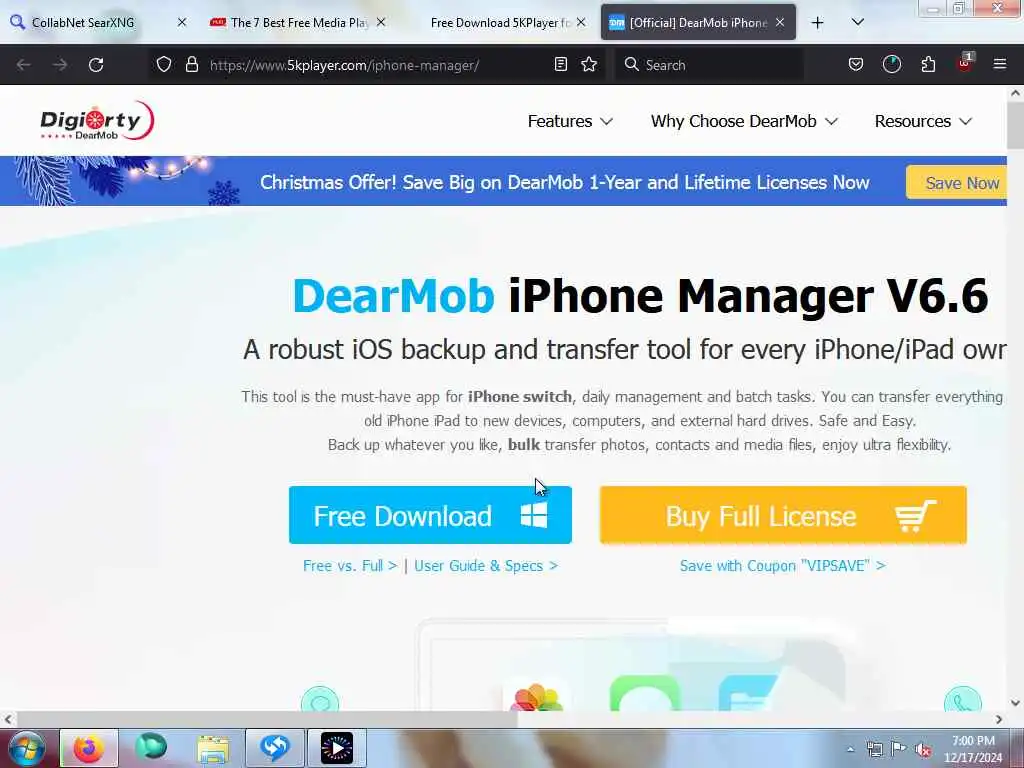Image resolution: width=1024 pixels, height=768 pixels.
Task: Close the DearMob iPhone tab
Action: pyautogui.click(x=780, y=23)
